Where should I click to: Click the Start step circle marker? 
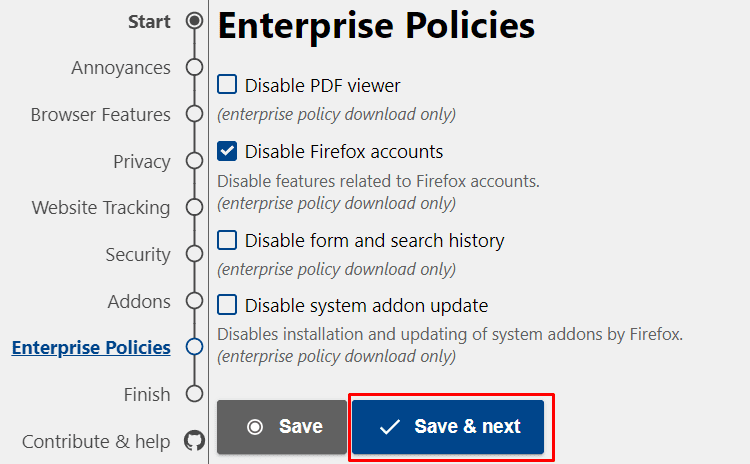[x=195, y=21]
